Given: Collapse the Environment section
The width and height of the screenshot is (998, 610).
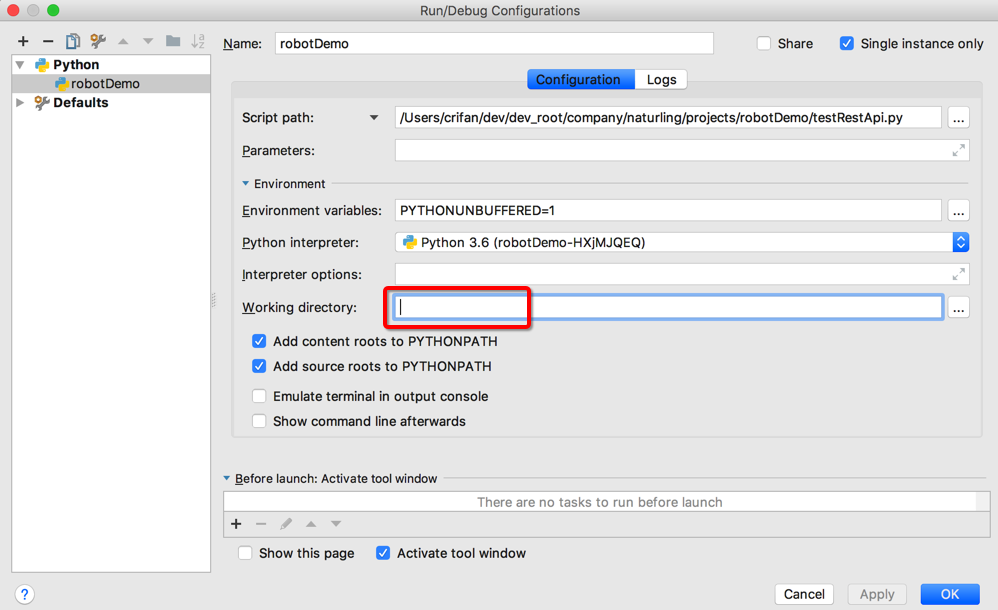Looking at the screenshot, I should tap(246, 183).
